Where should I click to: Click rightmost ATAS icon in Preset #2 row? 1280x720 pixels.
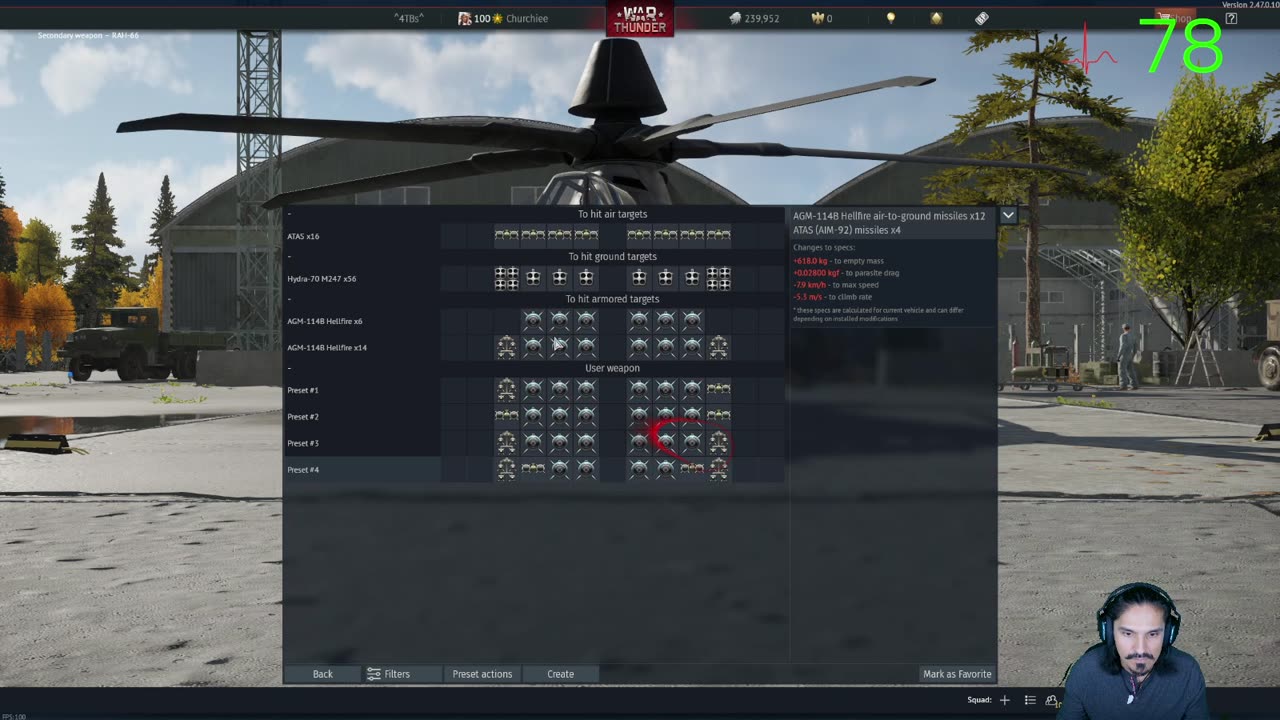pos(718,416)
